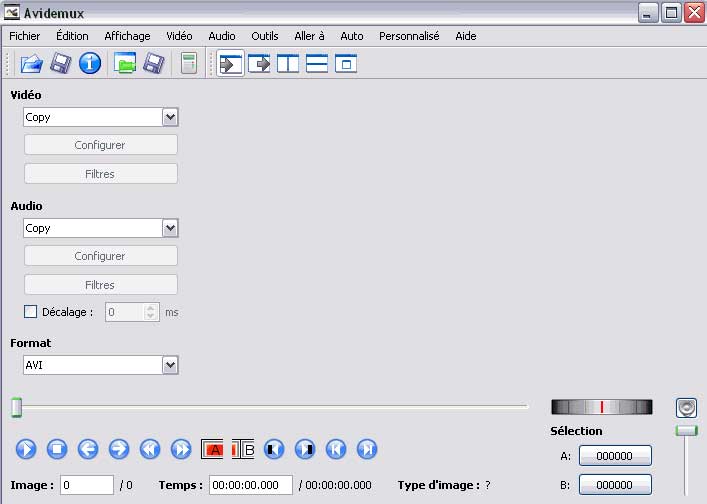707x504 pixels.
Task: Click the timeline seek slider handle
Action: pyautogui.click(x=17, y=407)
